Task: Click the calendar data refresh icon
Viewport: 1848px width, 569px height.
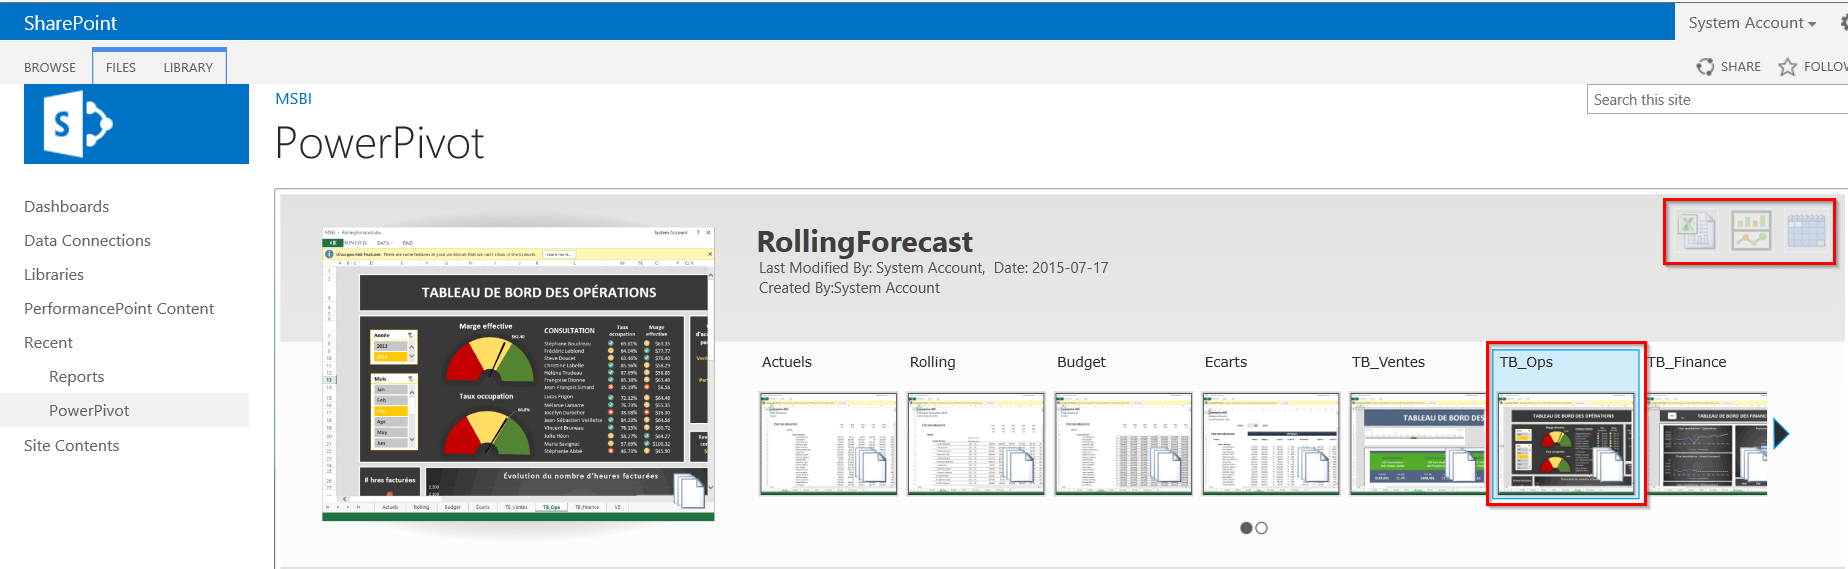Action: coord(1805,231)
